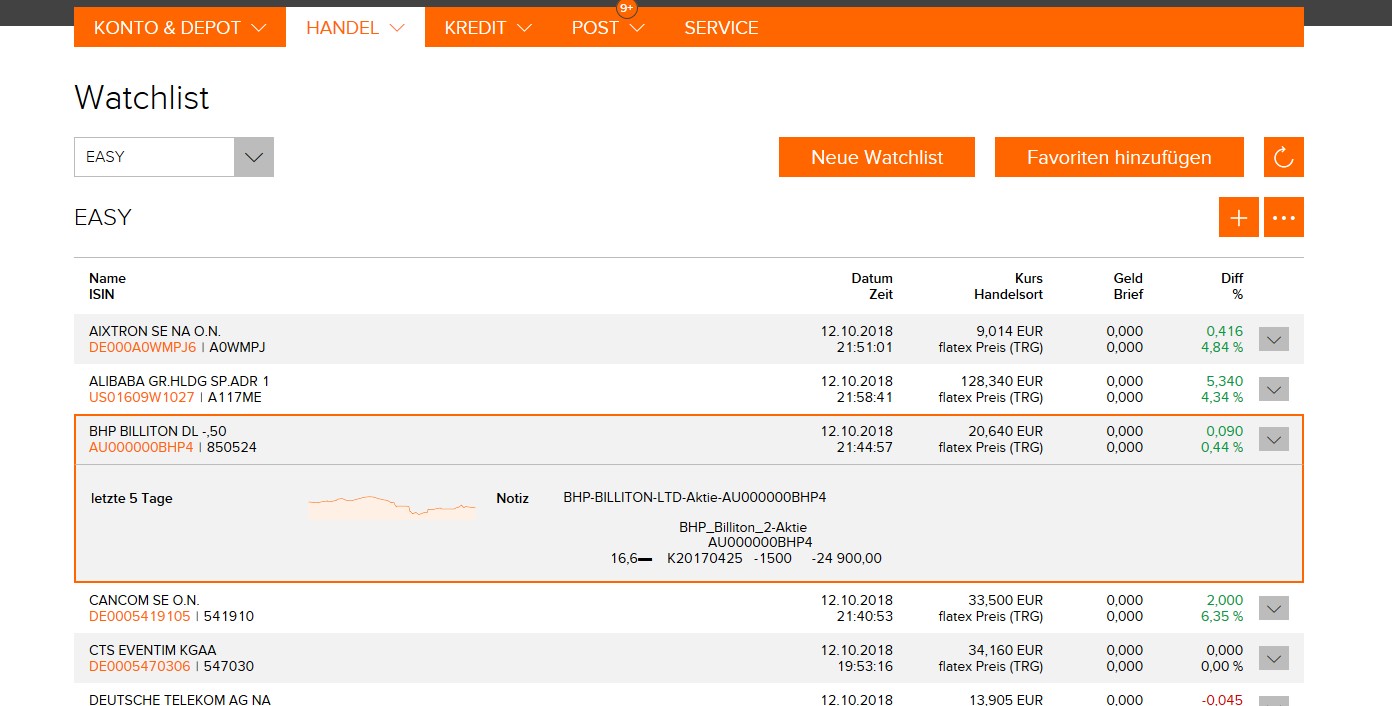
Task: Select the BHP BILLITON DL -,50 name
Action: click(158, 431)
